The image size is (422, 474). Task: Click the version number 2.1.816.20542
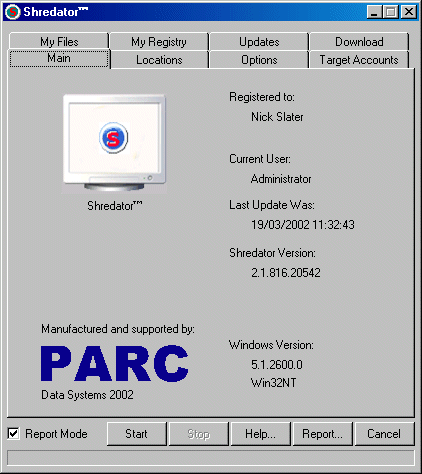286,273
